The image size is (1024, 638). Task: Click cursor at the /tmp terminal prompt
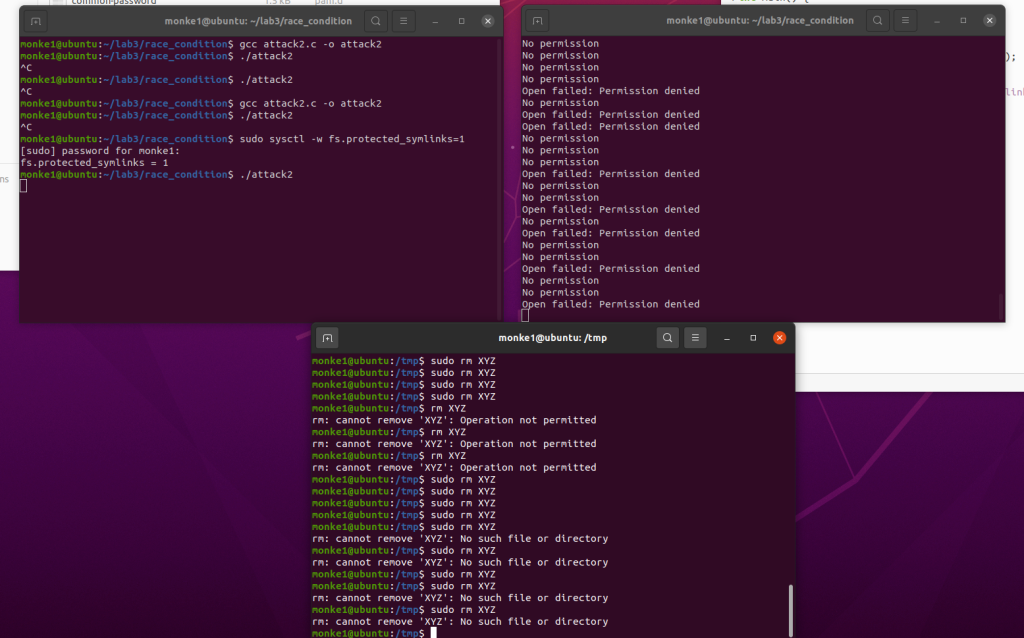[x=434, y=633]
